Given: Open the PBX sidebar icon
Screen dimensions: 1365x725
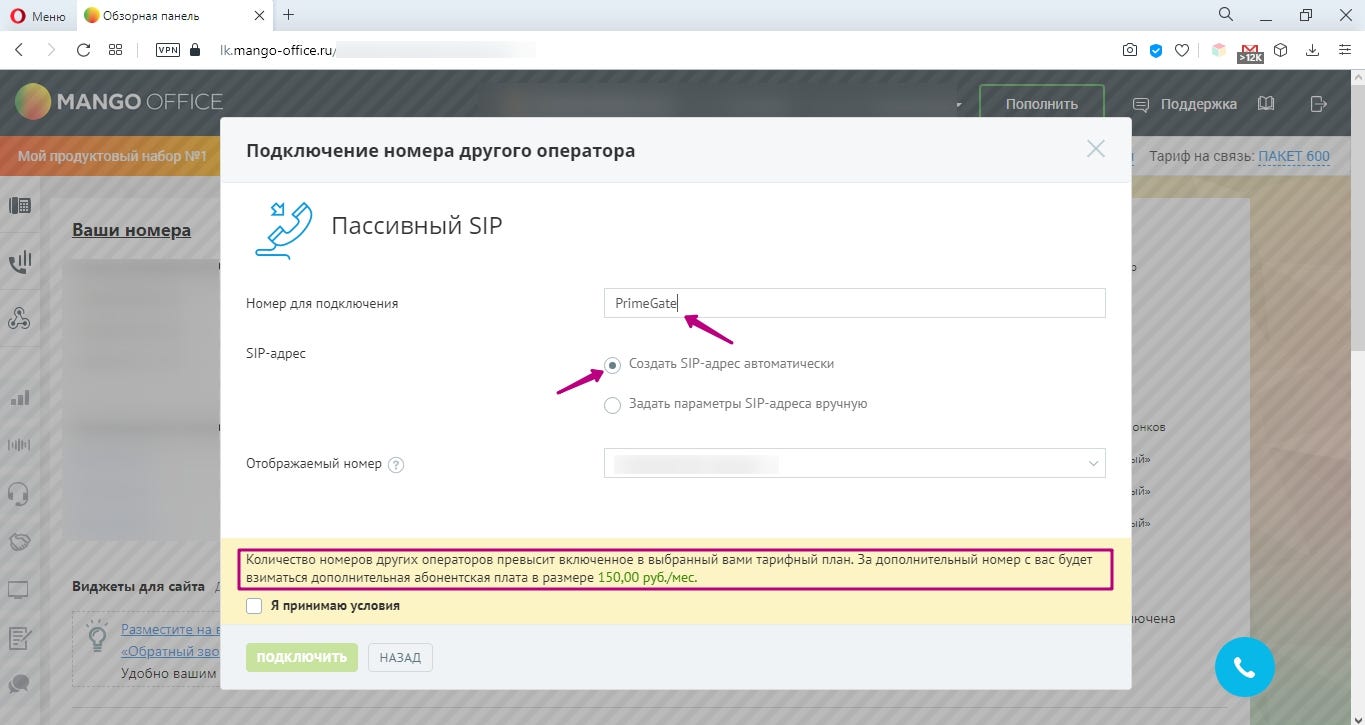Looking at the screenshot, I should click(19, 206).
